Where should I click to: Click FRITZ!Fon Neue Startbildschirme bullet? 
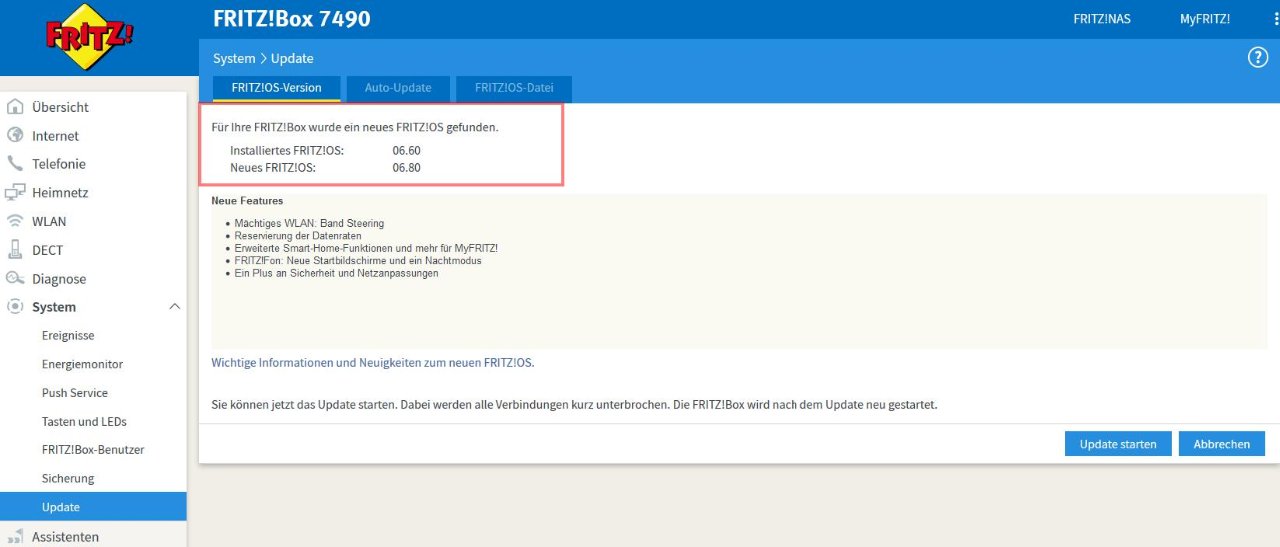[358, 261]
